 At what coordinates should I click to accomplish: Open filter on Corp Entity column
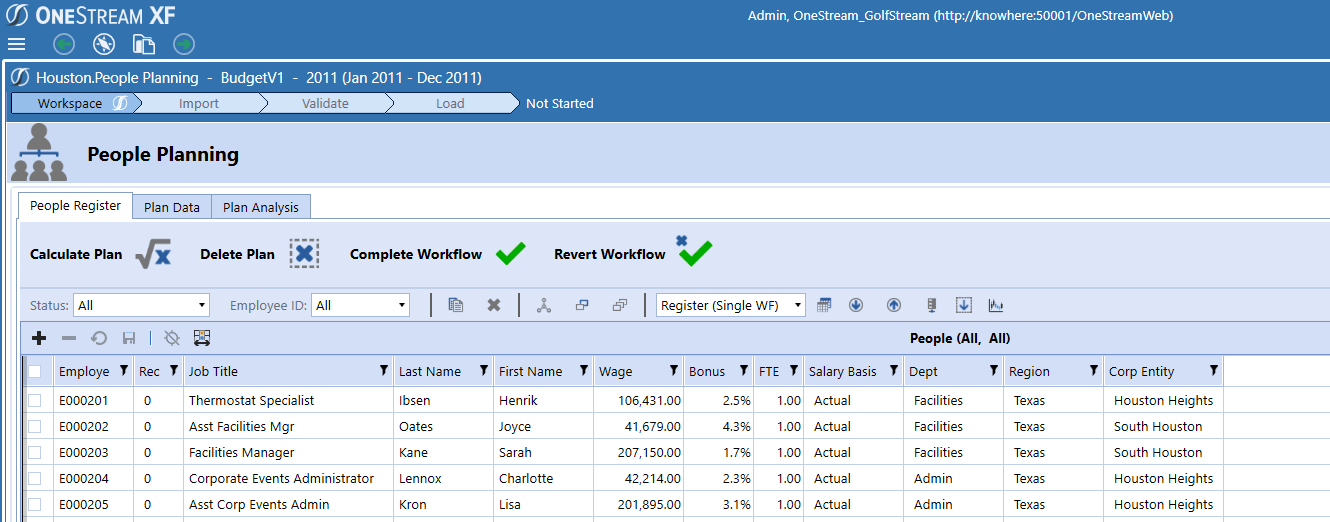point(1213,370)
